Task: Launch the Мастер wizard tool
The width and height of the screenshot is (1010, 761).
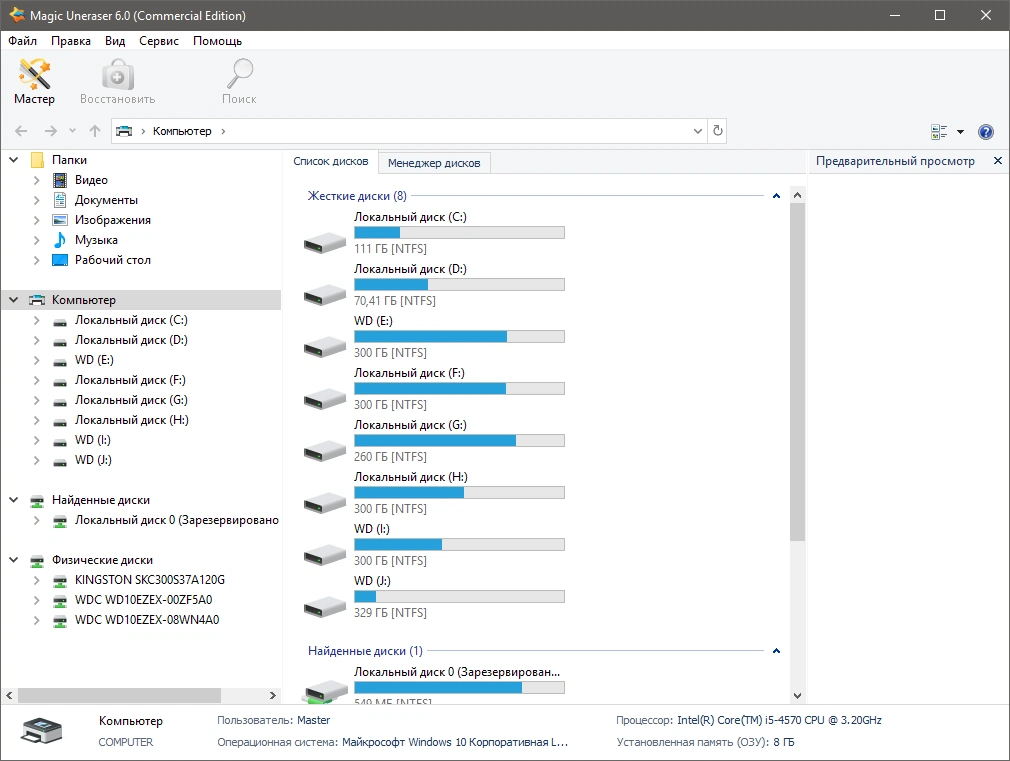Action: (34, 81)
